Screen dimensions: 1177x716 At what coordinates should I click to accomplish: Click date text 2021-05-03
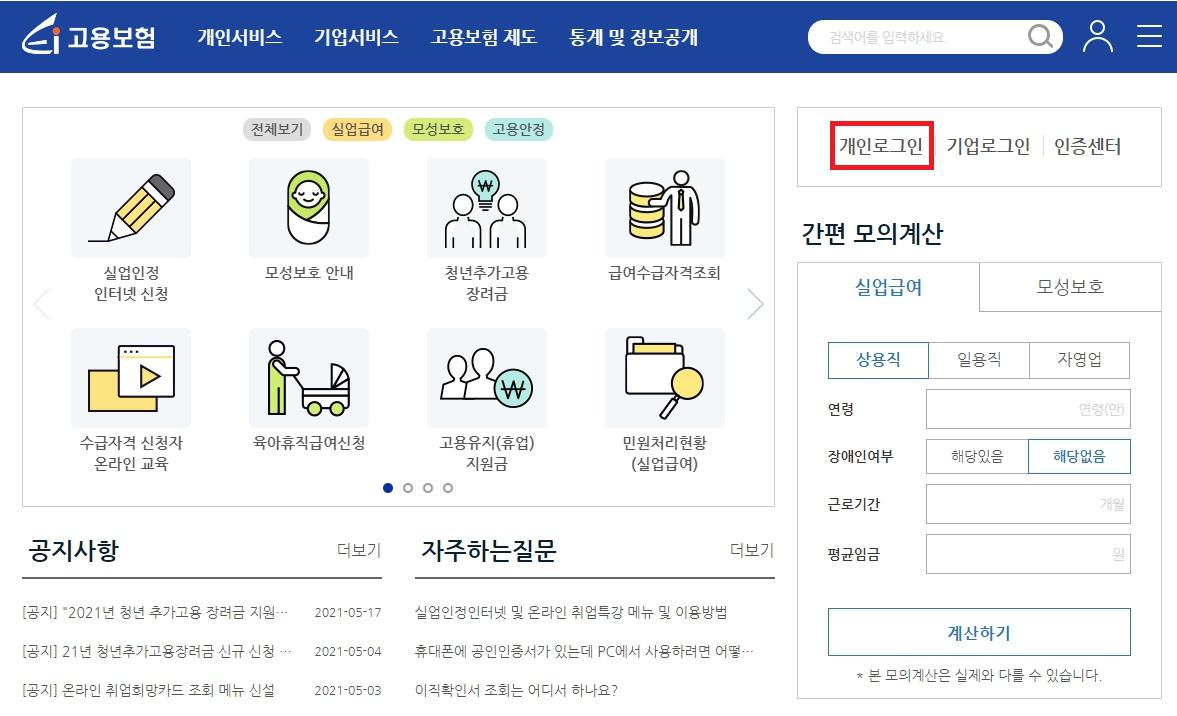click(x=348, y=690)
